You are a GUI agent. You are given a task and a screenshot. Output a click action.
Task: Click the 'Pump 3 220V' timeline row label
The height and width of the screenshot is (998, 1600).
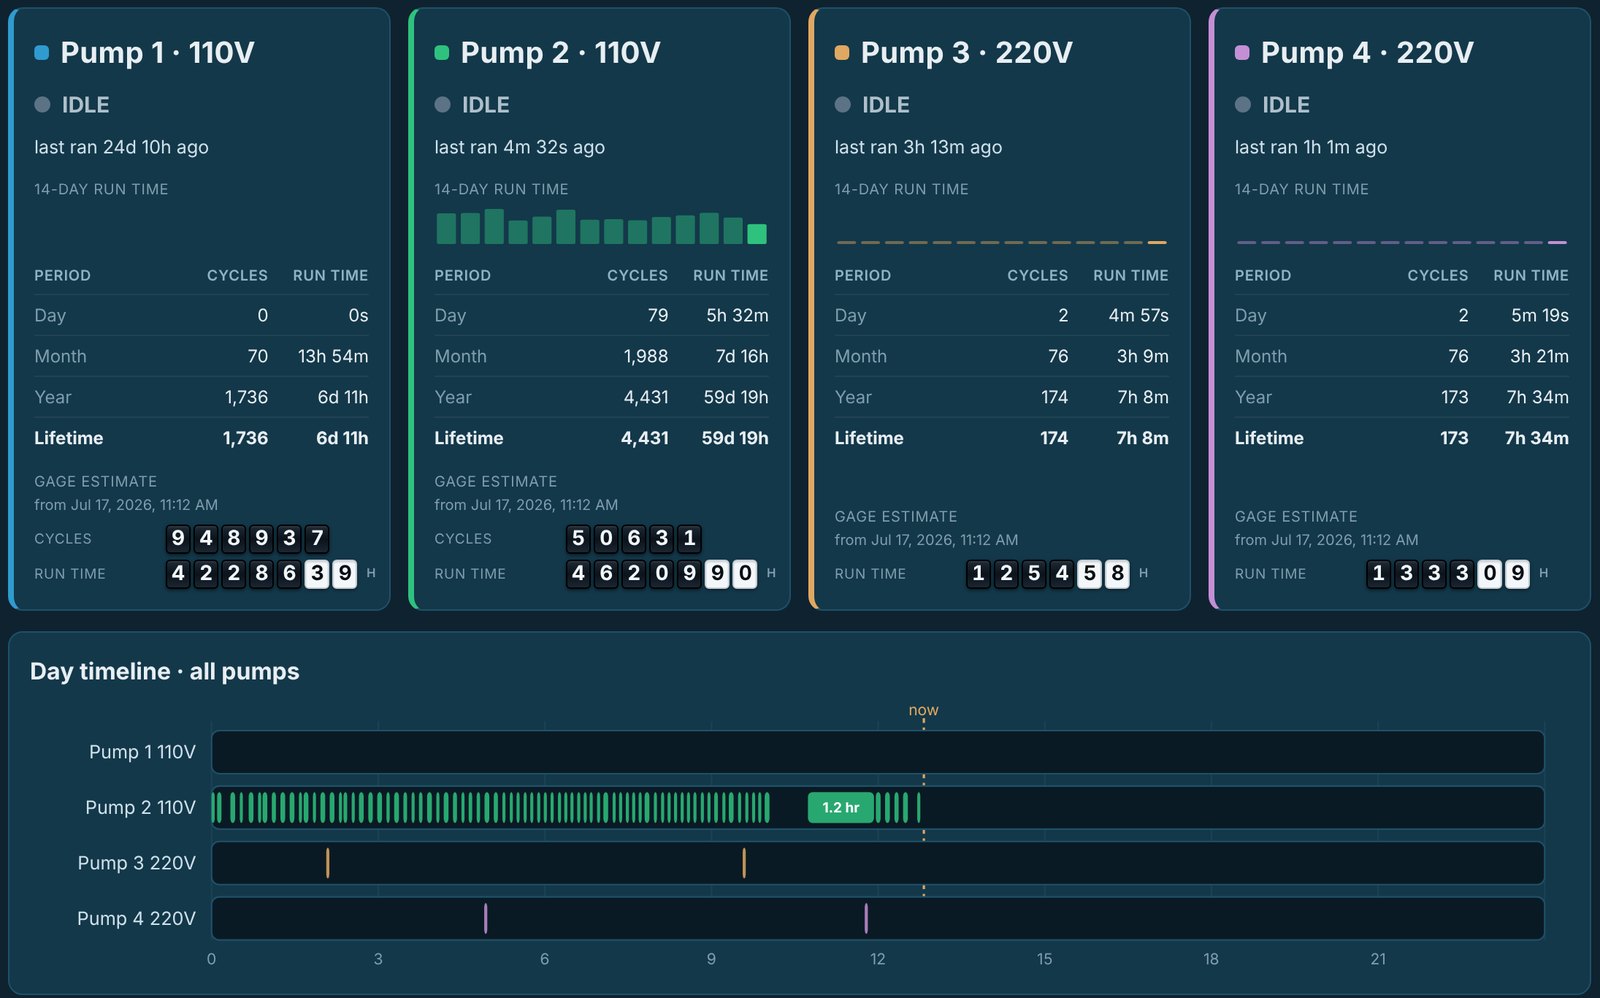(x=137, y=863)
